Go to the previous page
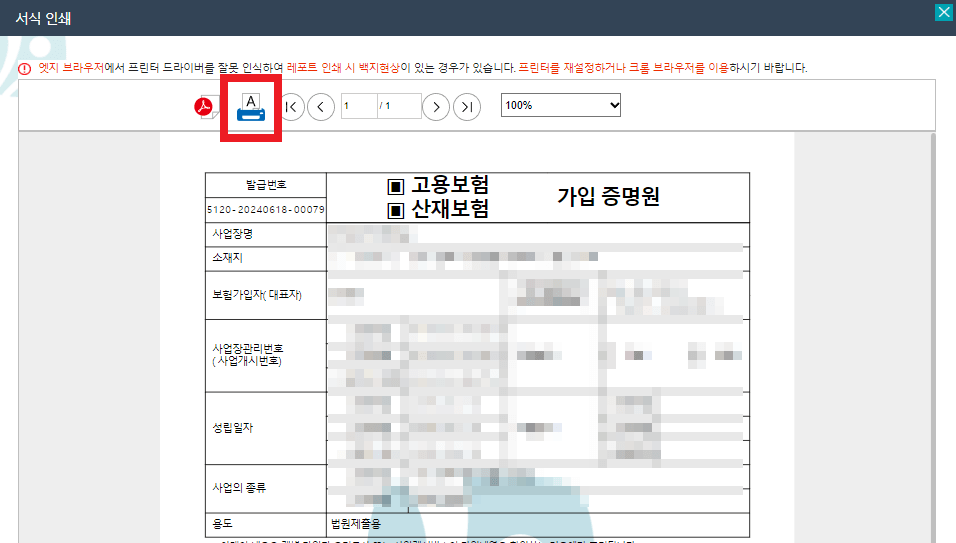This screenshot has height=543, width=956. (x=321, y=107)
